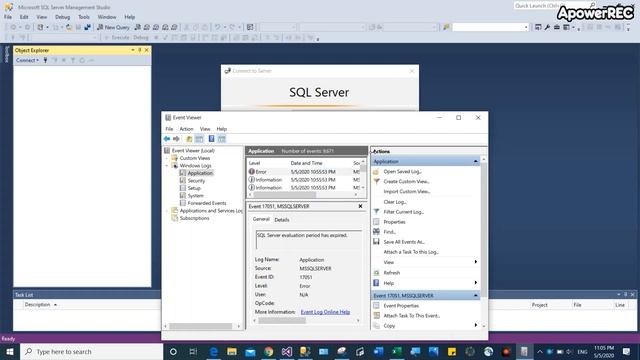Open the Connect dropdown in Object Explorer

(27, 60)
